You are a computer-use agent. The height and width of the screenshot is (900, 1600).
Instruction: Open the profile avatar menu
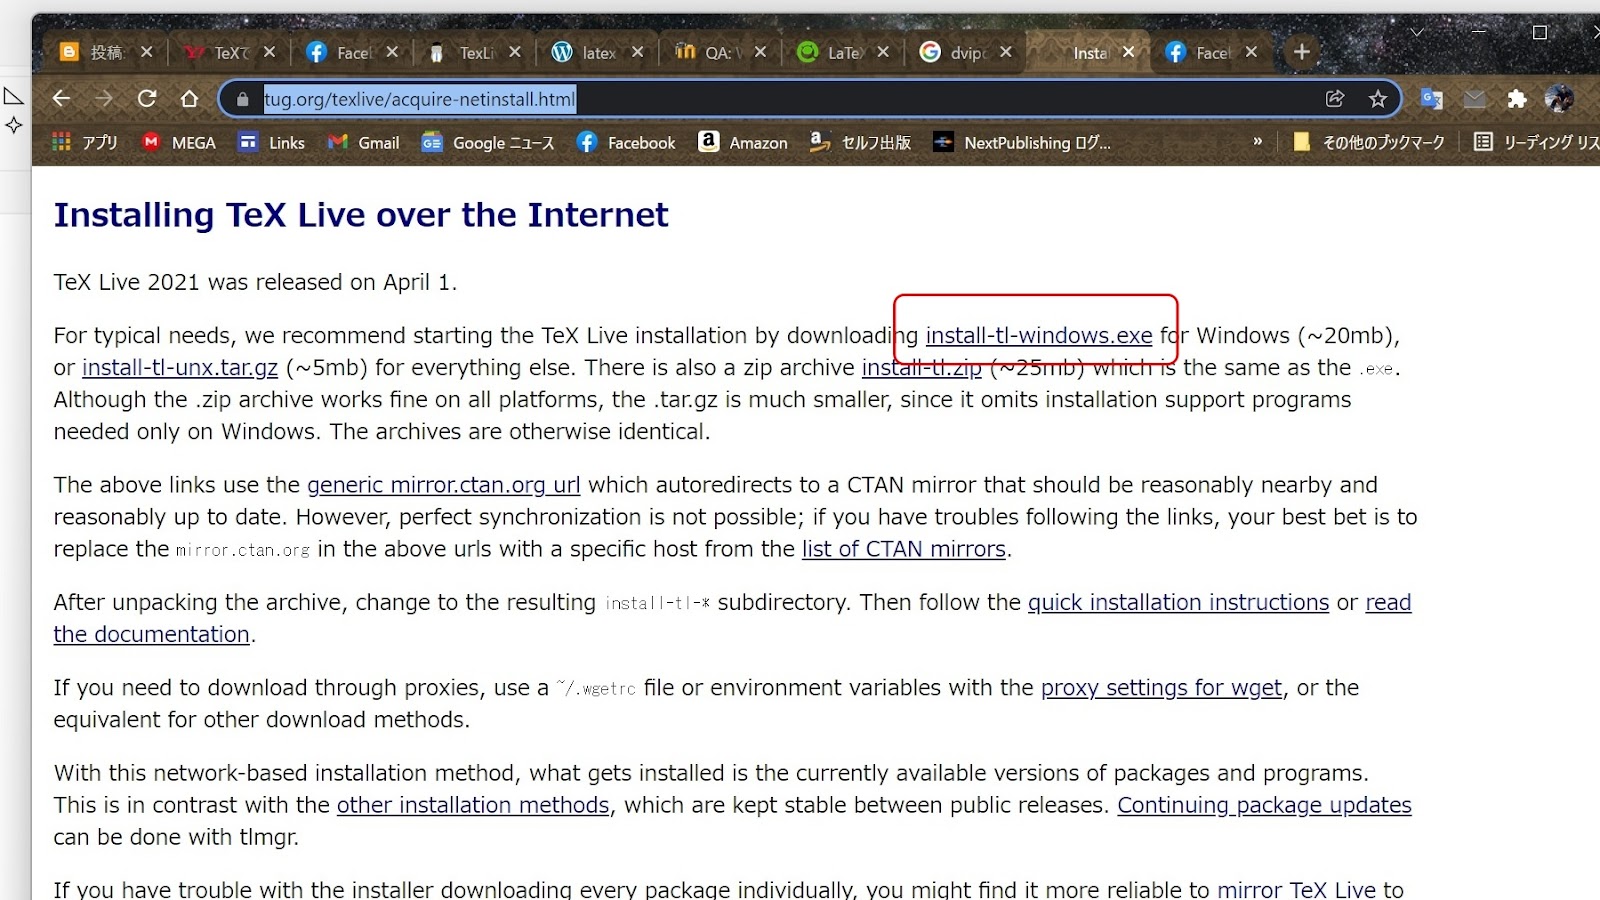coord(1559,98)
